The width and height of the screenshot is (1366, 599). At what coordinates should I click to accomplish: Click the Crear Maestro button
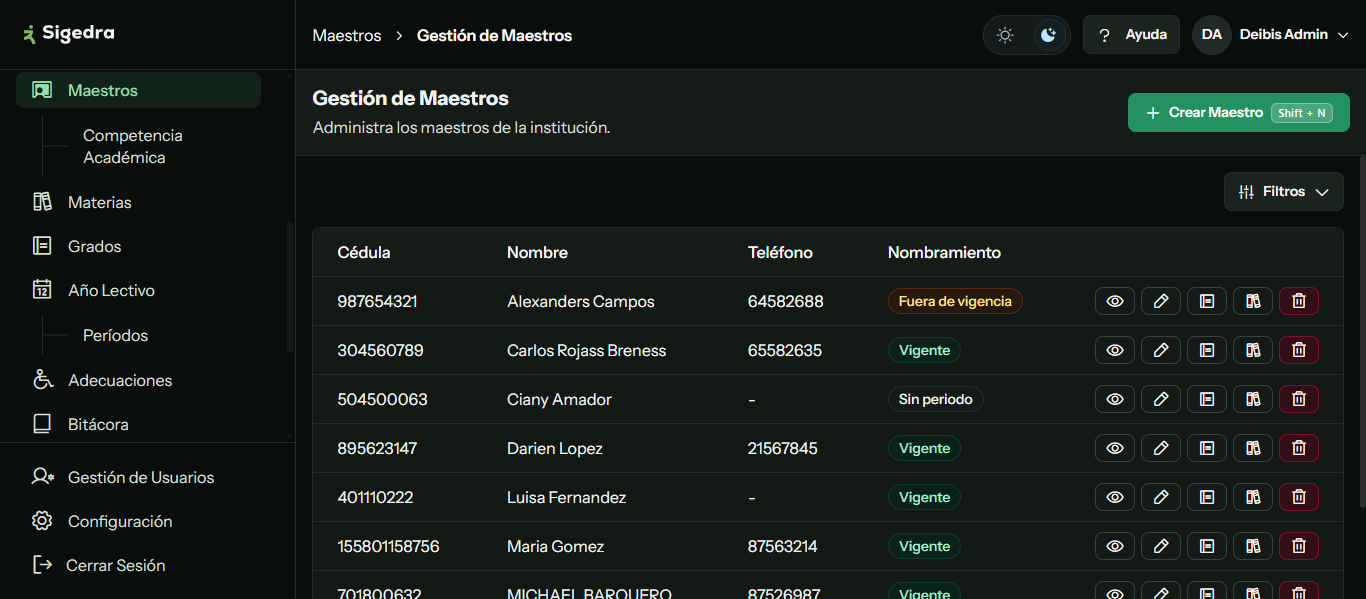[1239, 112]
